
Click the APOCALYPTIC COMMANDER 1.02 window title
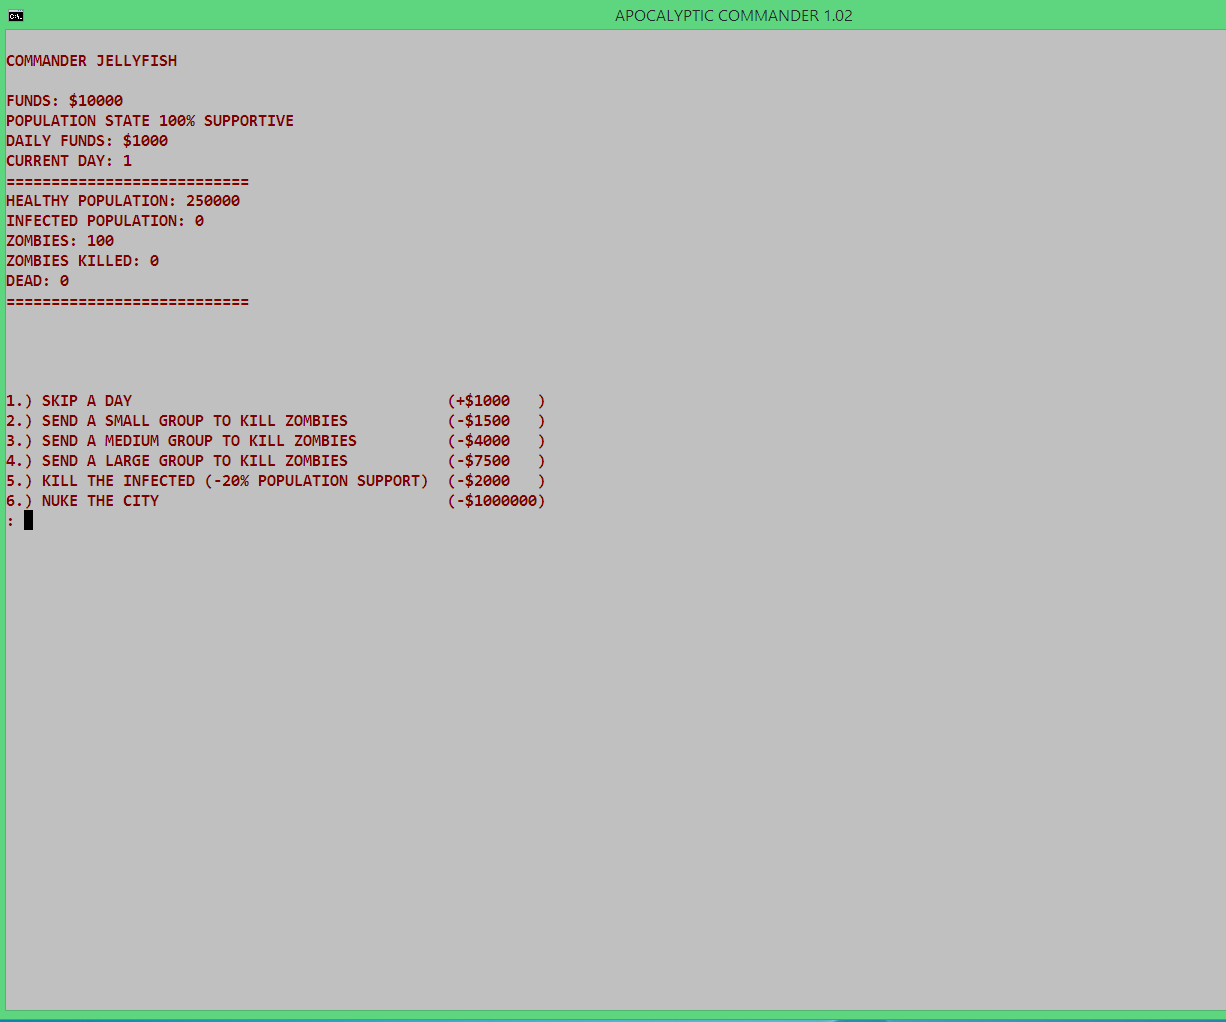point(734,15)
